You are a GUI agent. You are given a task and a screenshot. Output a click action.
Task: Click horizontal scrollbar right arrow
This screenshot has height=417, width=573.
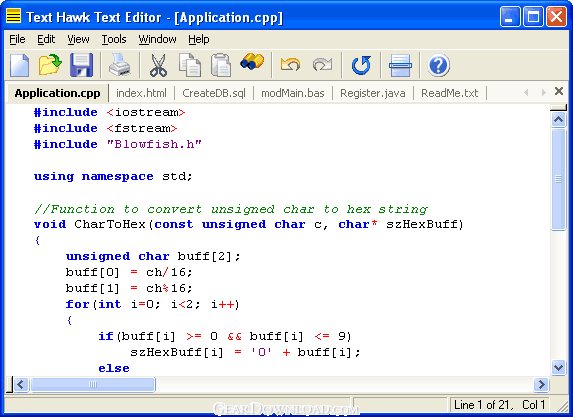pos(541,384)
